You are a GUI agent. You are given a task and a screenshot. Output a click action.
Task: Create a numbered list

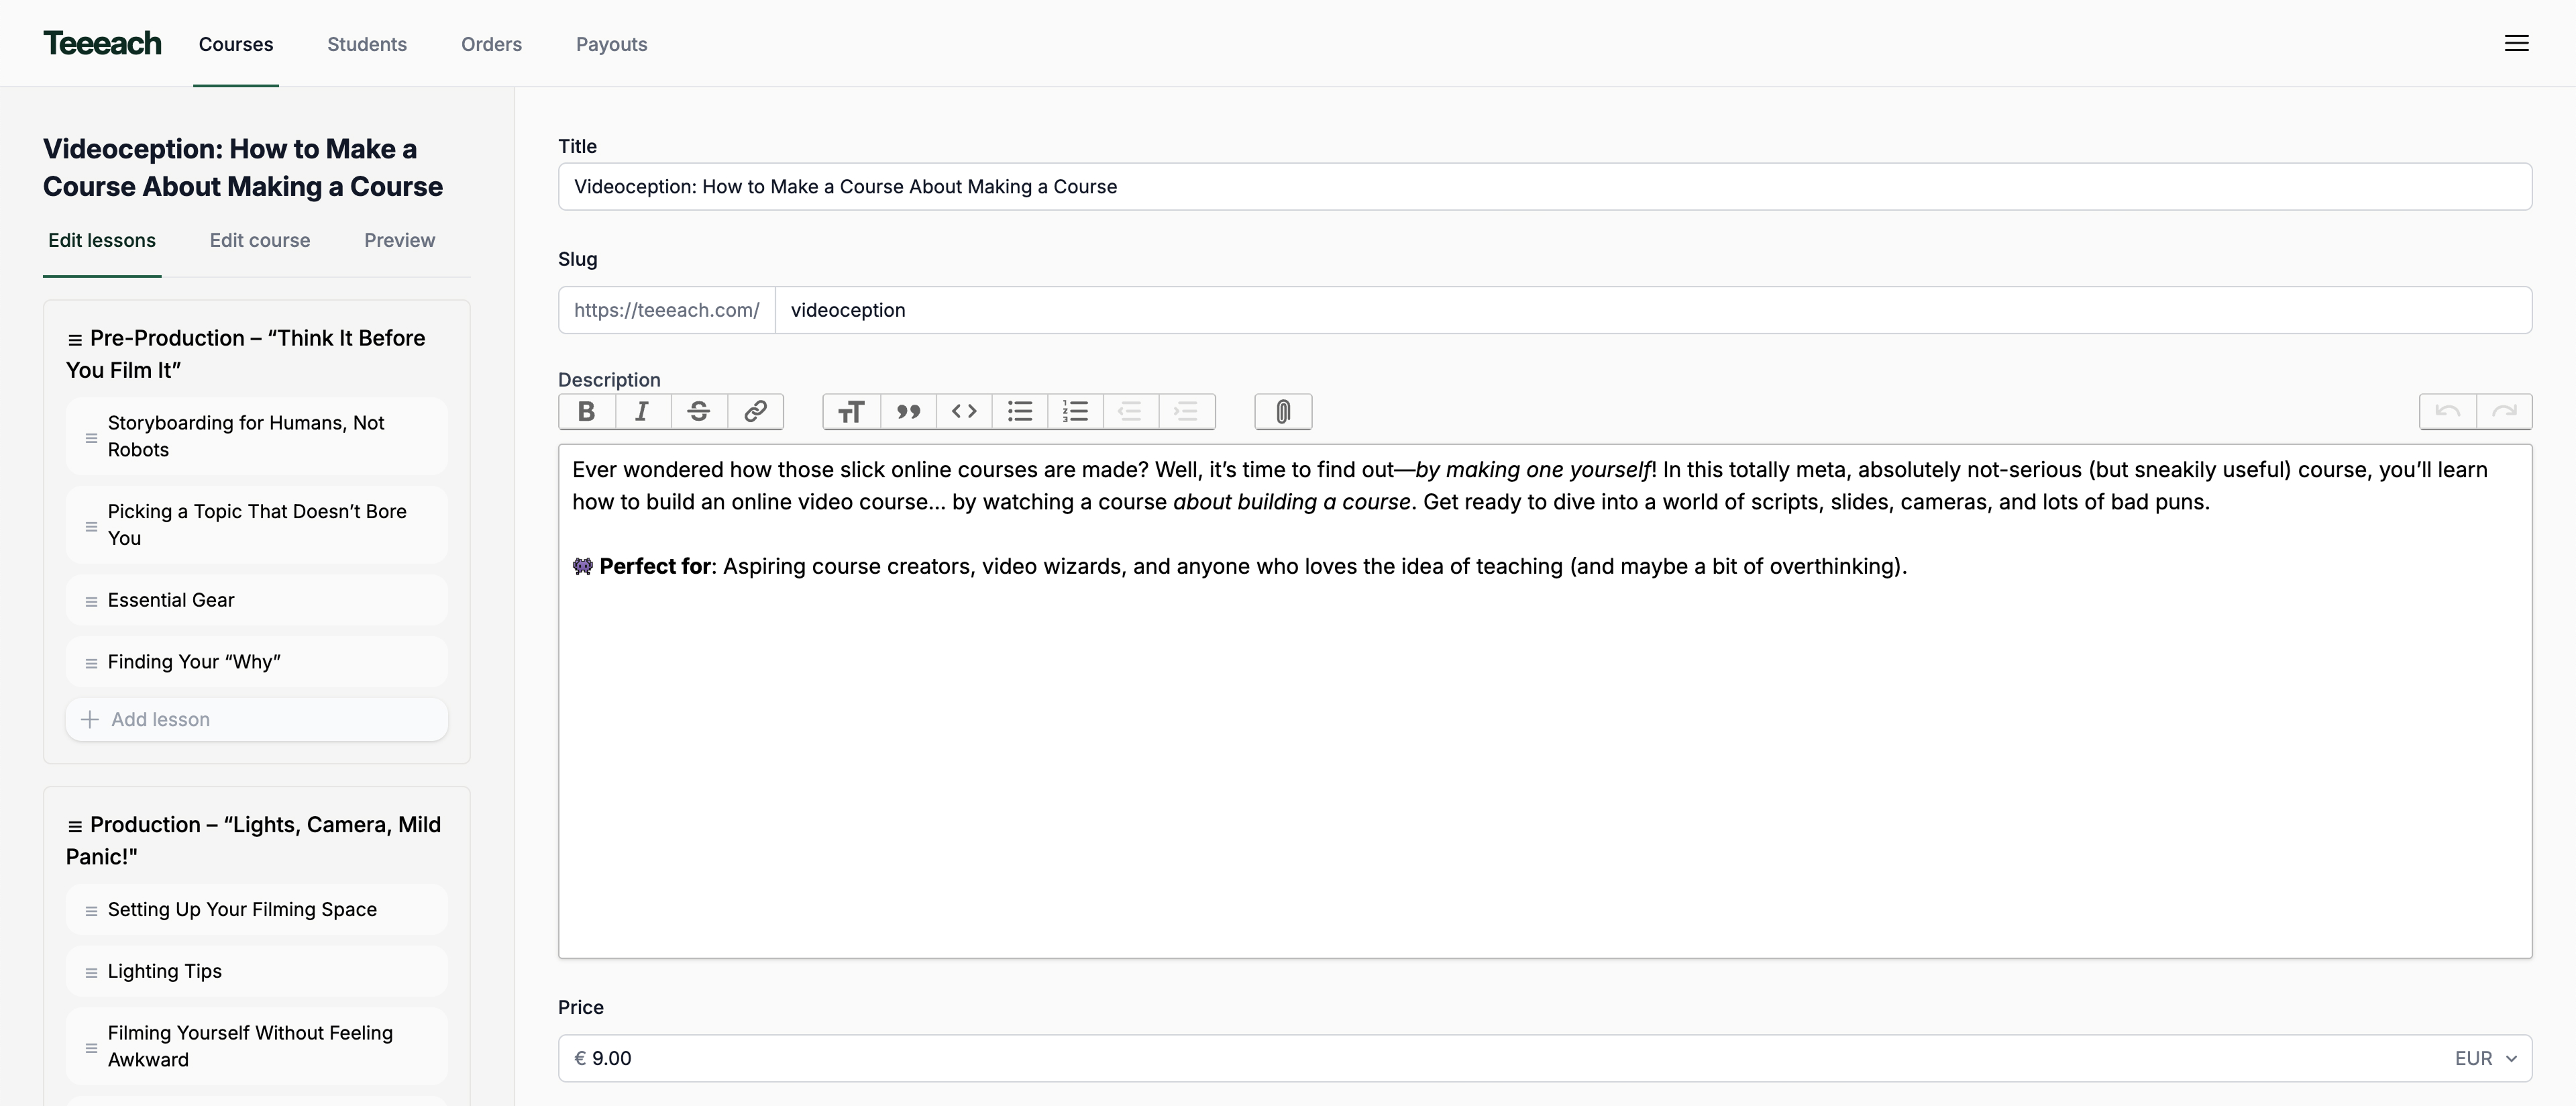1075,411
